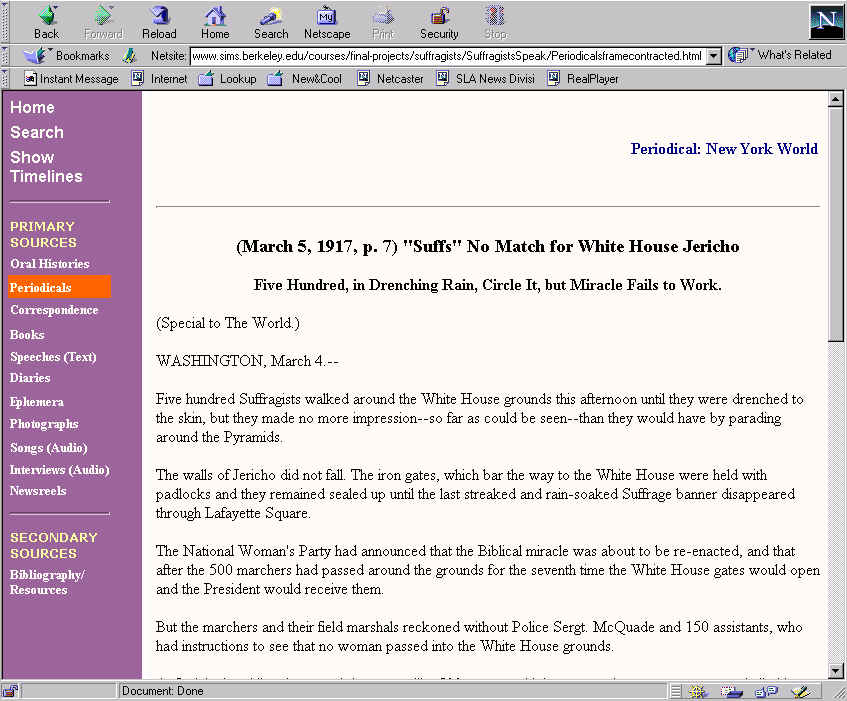Click the Internet bookmark folder
This screenshot has height=701, width=847.
coord(160,79)
